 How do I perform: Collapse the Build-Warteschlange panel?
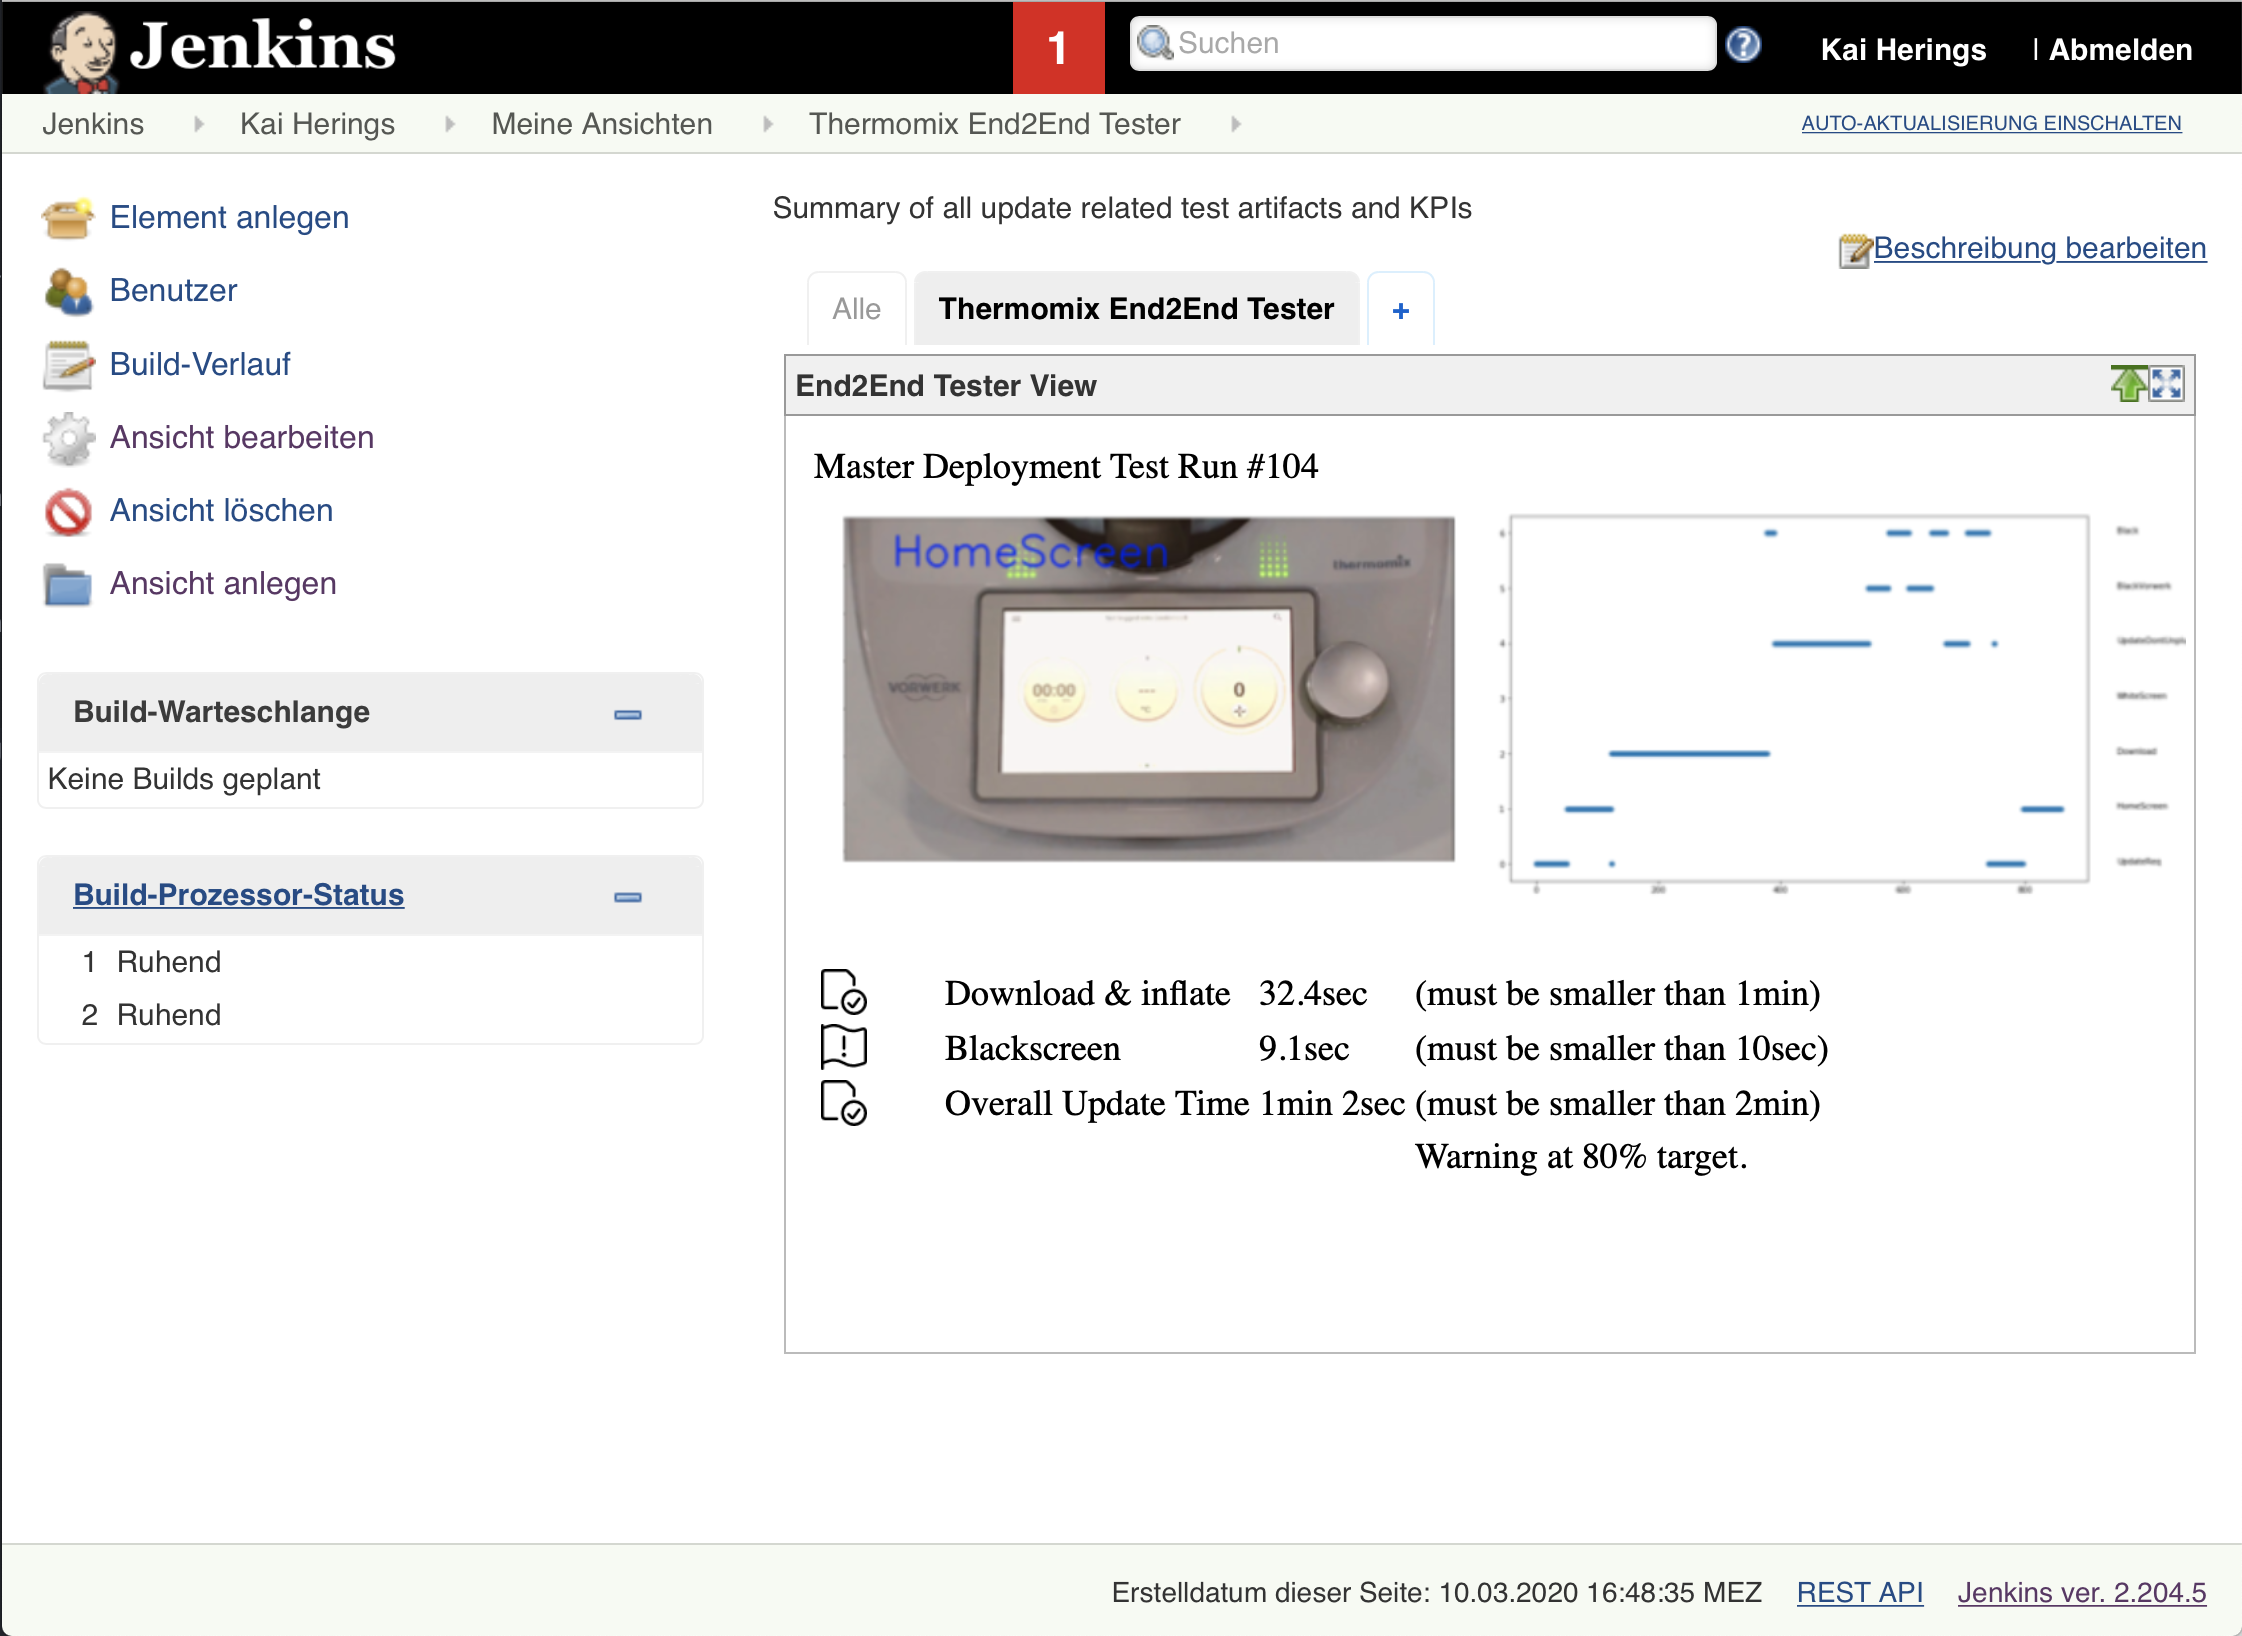click(x=628, y=714)
